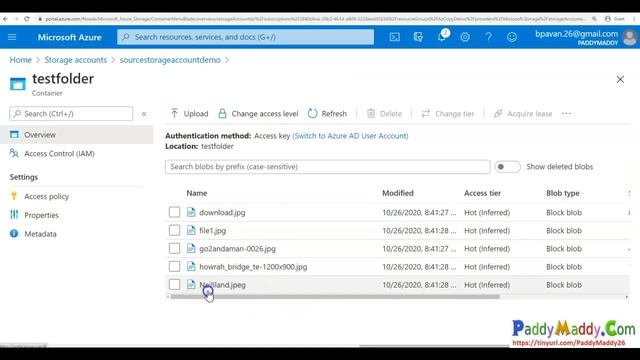Refresh the blob list
Screen dimensions: 640x360
click(327, 113)
